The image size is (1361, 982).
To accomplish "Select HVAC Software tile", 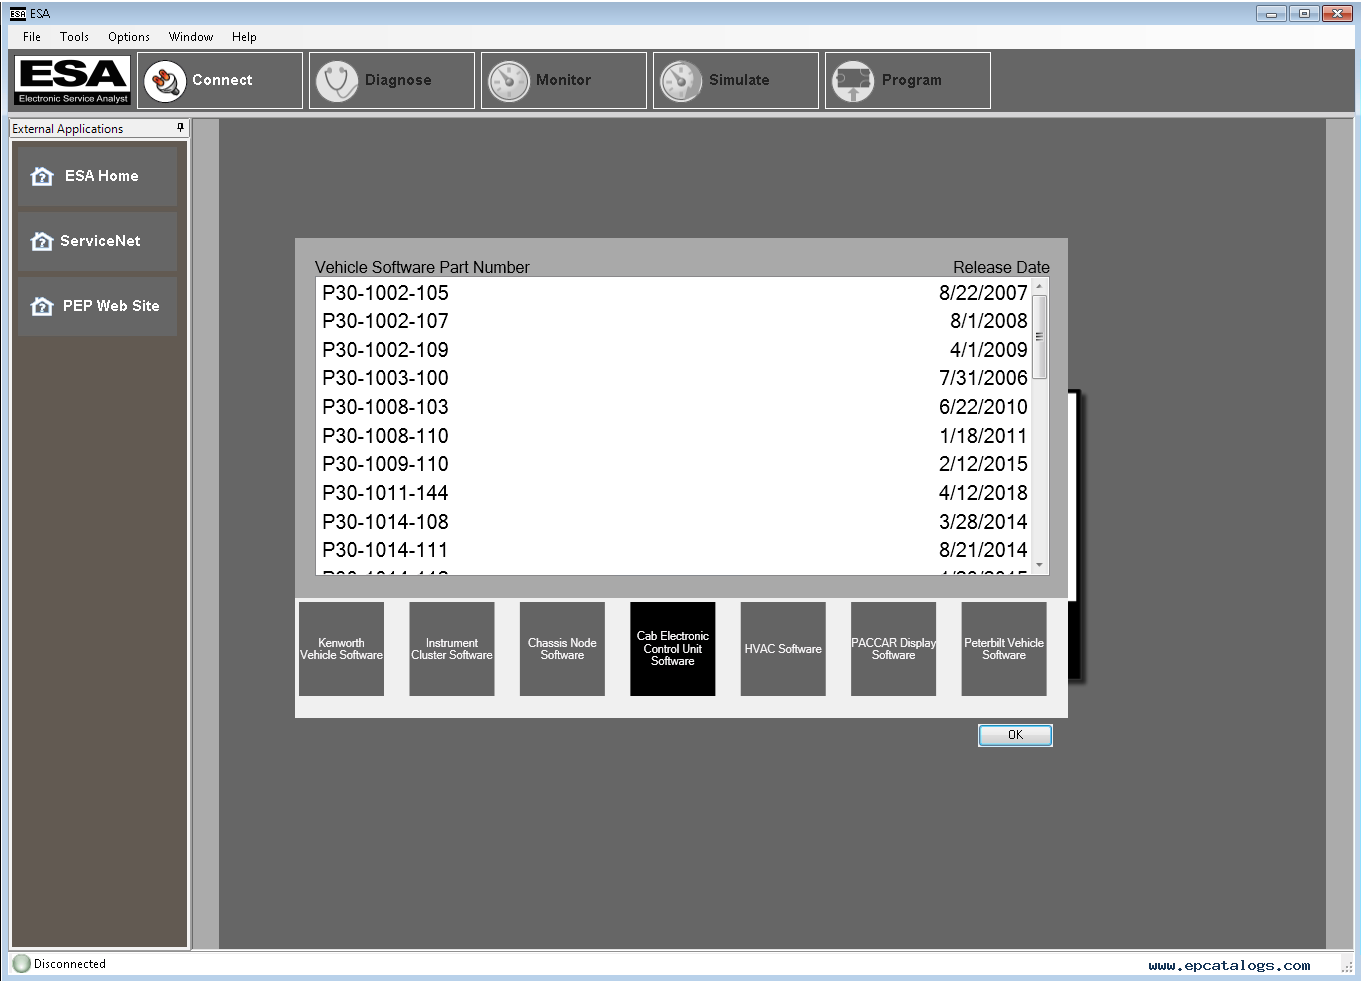I will pos(783,649).
